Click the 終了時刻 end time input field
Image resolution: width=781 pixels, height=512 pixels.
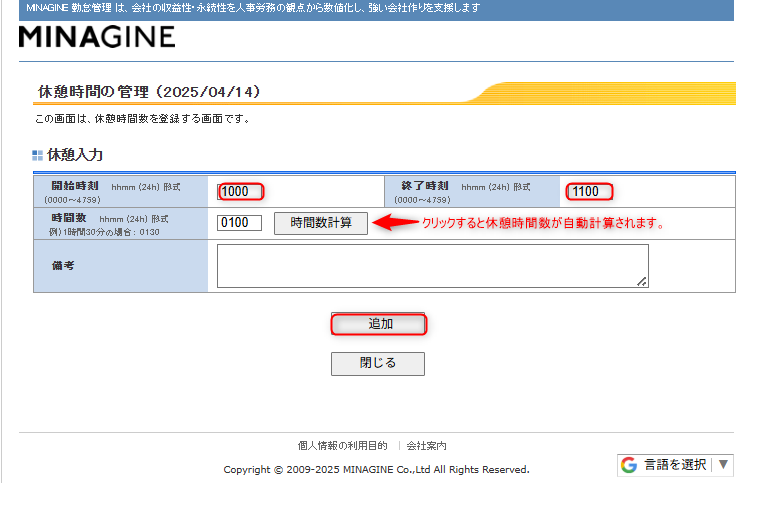590,191
